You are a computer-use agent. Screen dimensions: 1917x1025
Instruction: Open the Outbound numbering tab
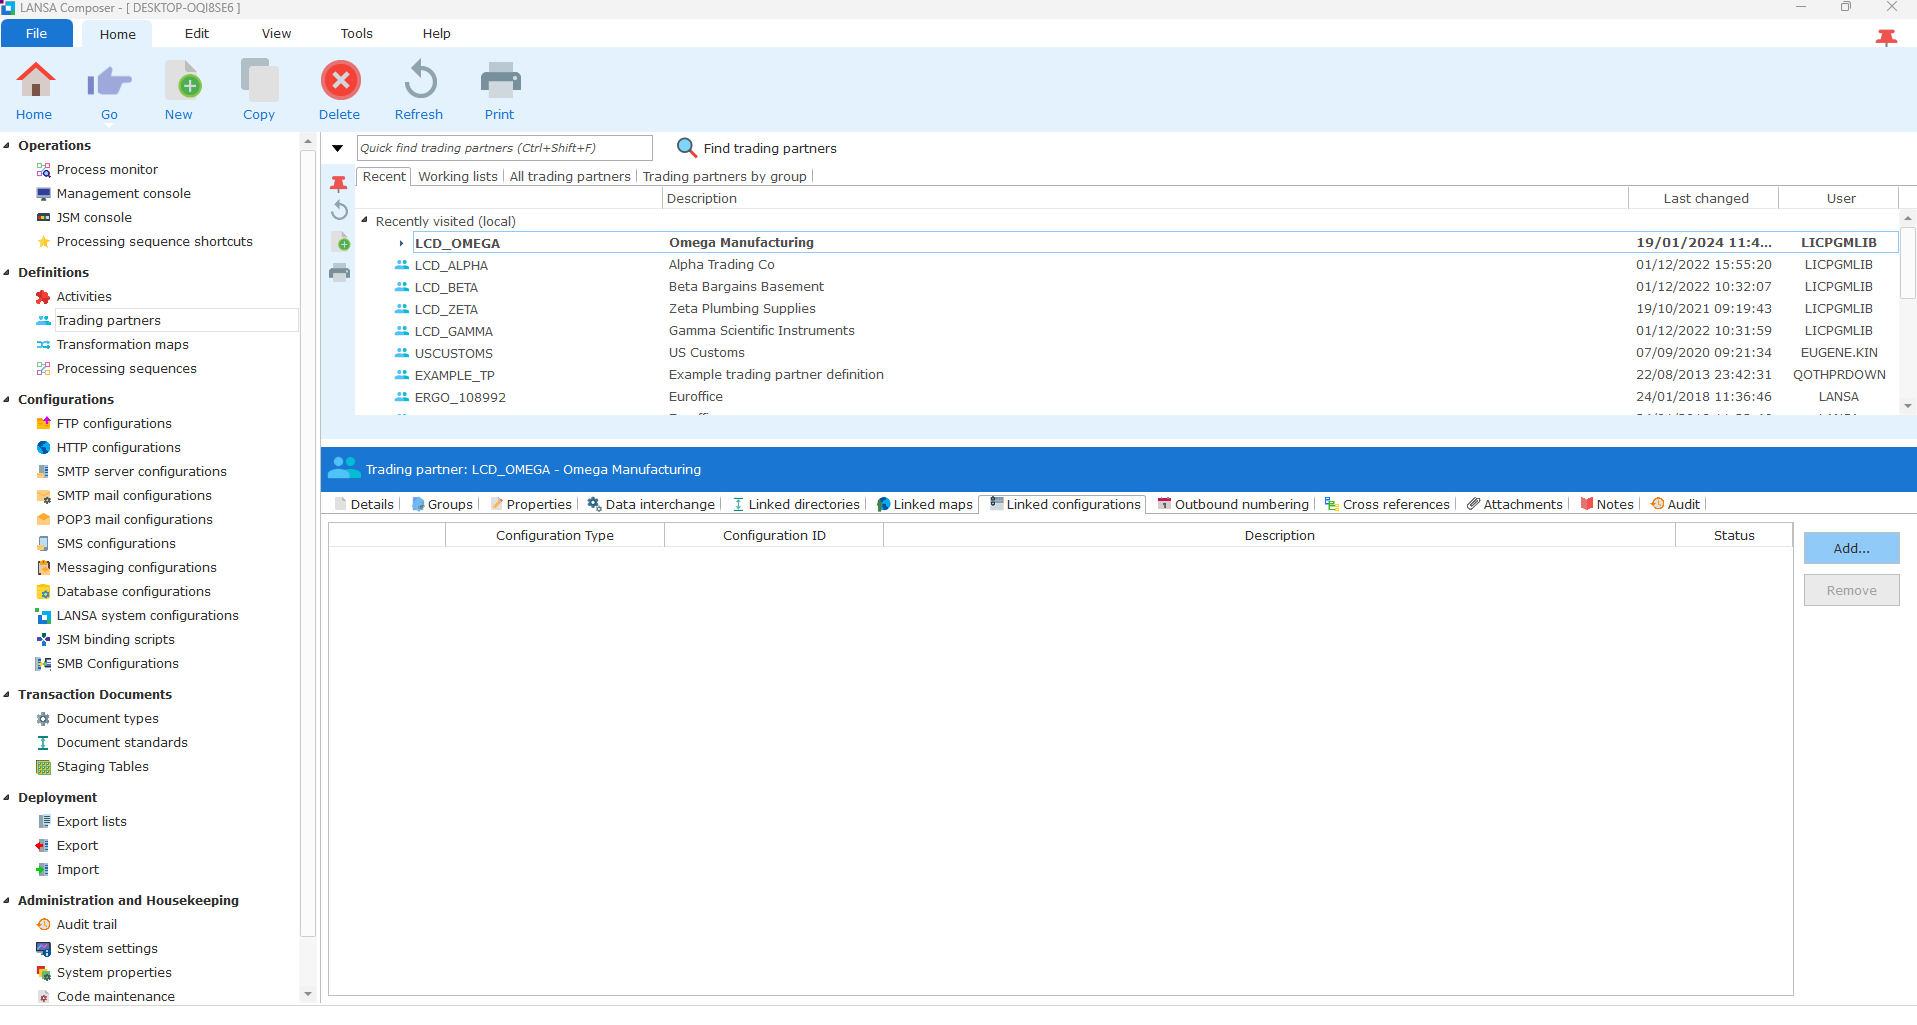point(1233,505)
